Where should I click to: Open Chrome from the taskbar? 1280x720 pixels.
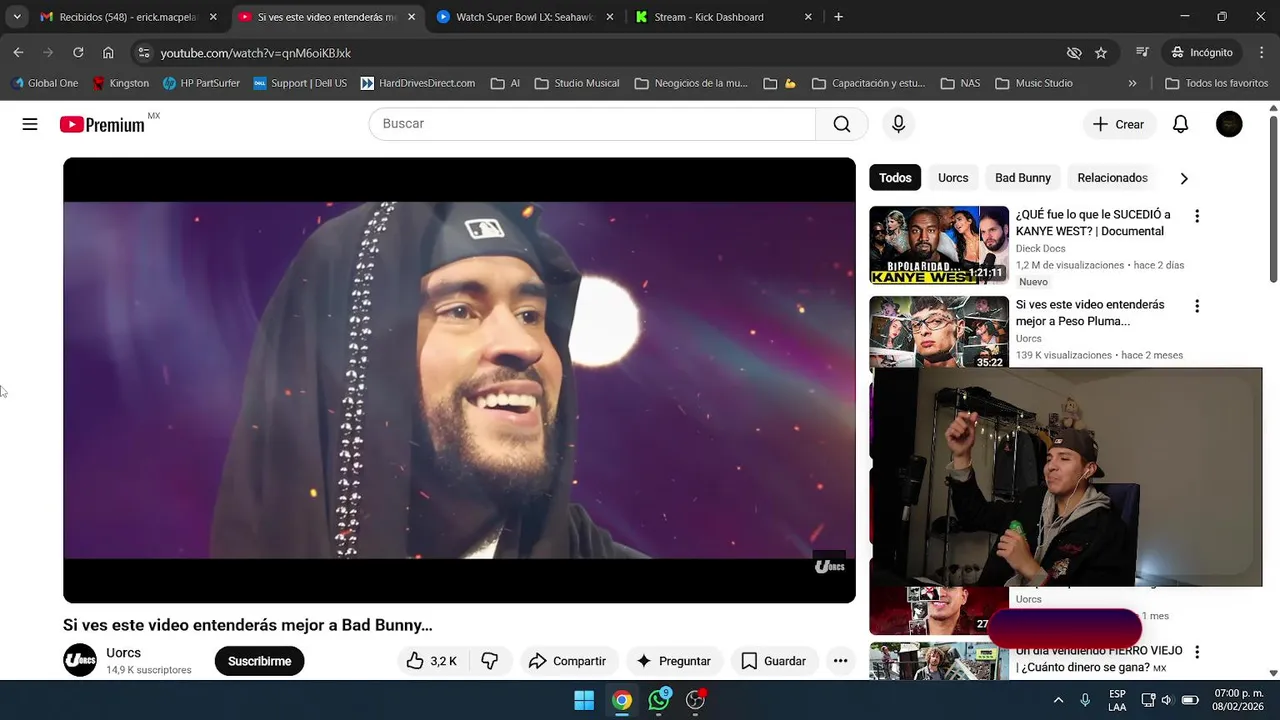(622, 700)
